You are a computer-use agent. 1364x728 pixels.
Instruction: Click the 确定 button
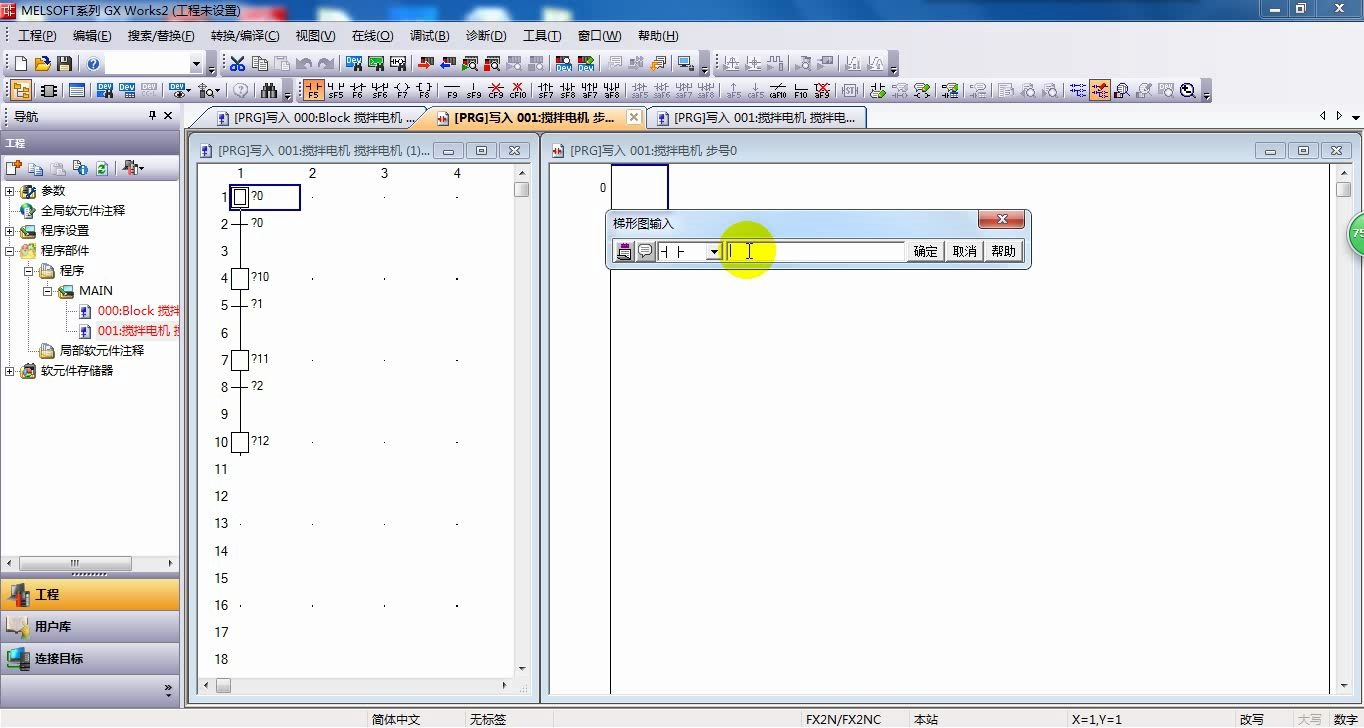click(x=926, y=252)
